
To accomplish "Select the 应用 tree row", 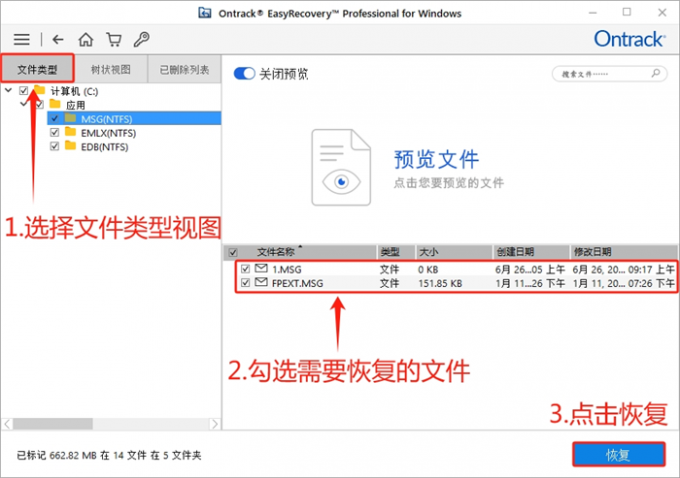I will pos(75,105).
